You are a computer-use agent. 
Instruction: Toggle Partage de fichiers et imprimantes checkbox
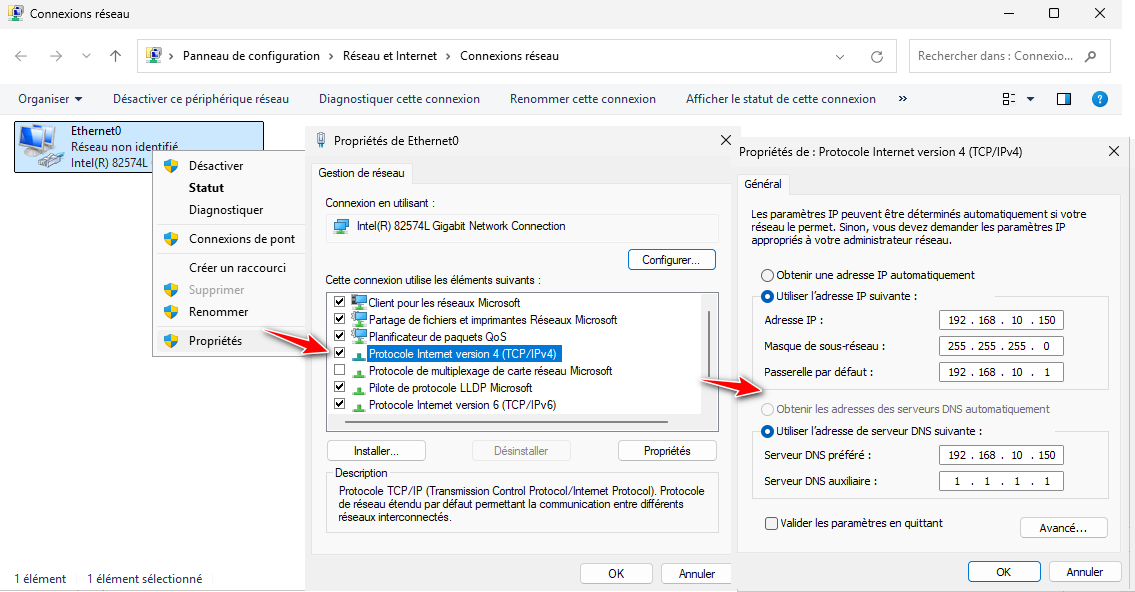click(x=339, y=318)
